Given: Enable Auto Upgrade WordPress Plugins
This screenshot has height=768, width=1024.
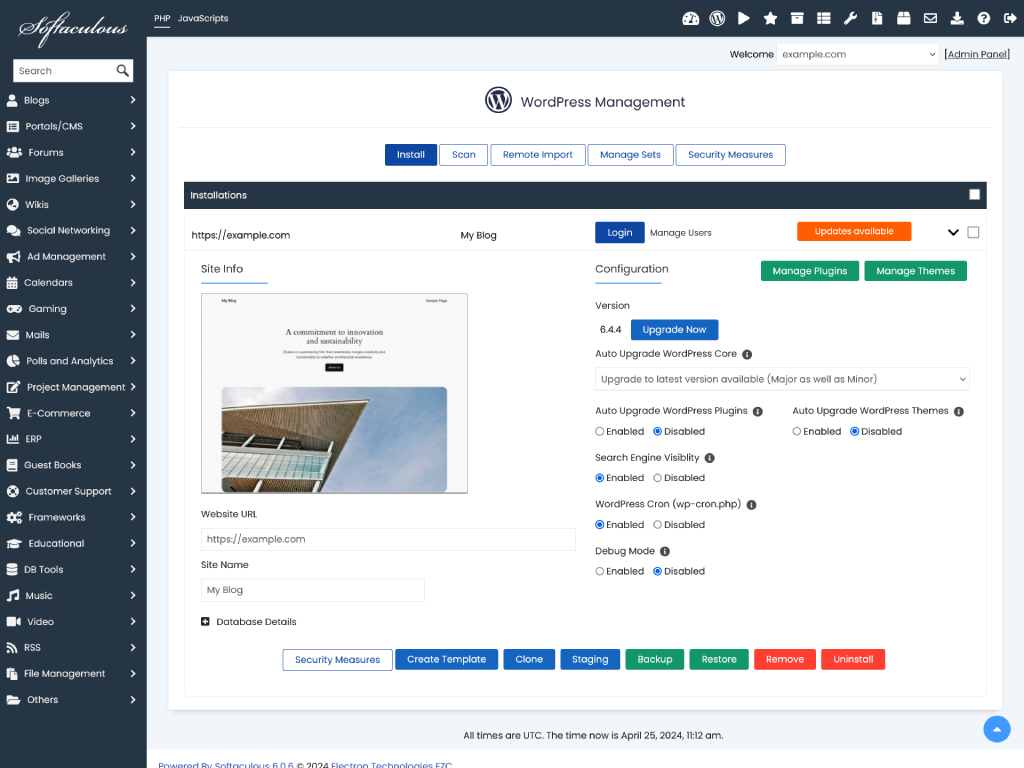Looking at the screenshot, I should coord(600,431).
